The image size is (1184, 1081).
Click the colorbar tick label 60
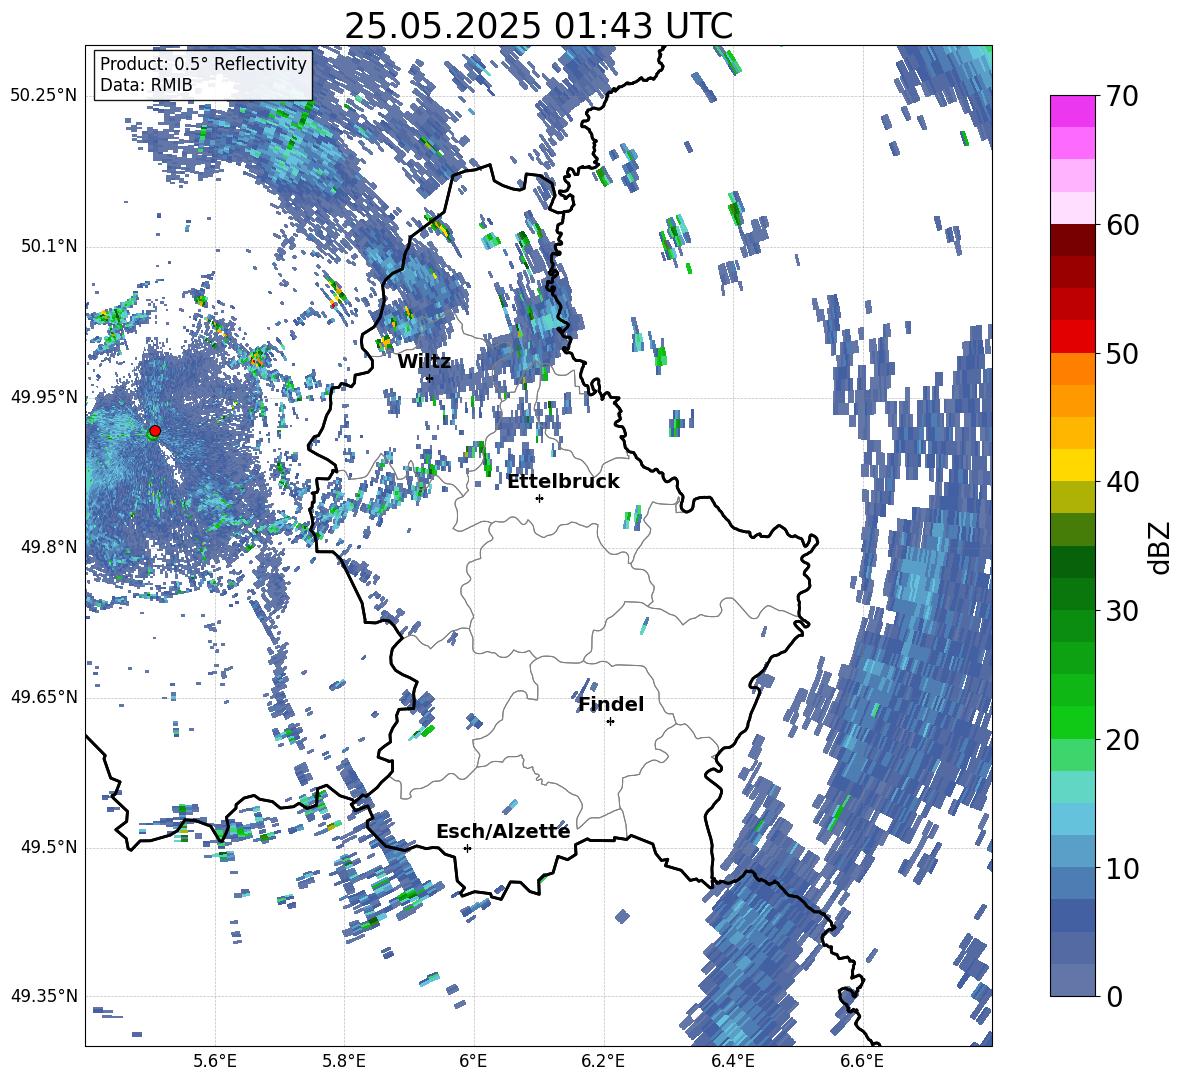pos(1122,225)
